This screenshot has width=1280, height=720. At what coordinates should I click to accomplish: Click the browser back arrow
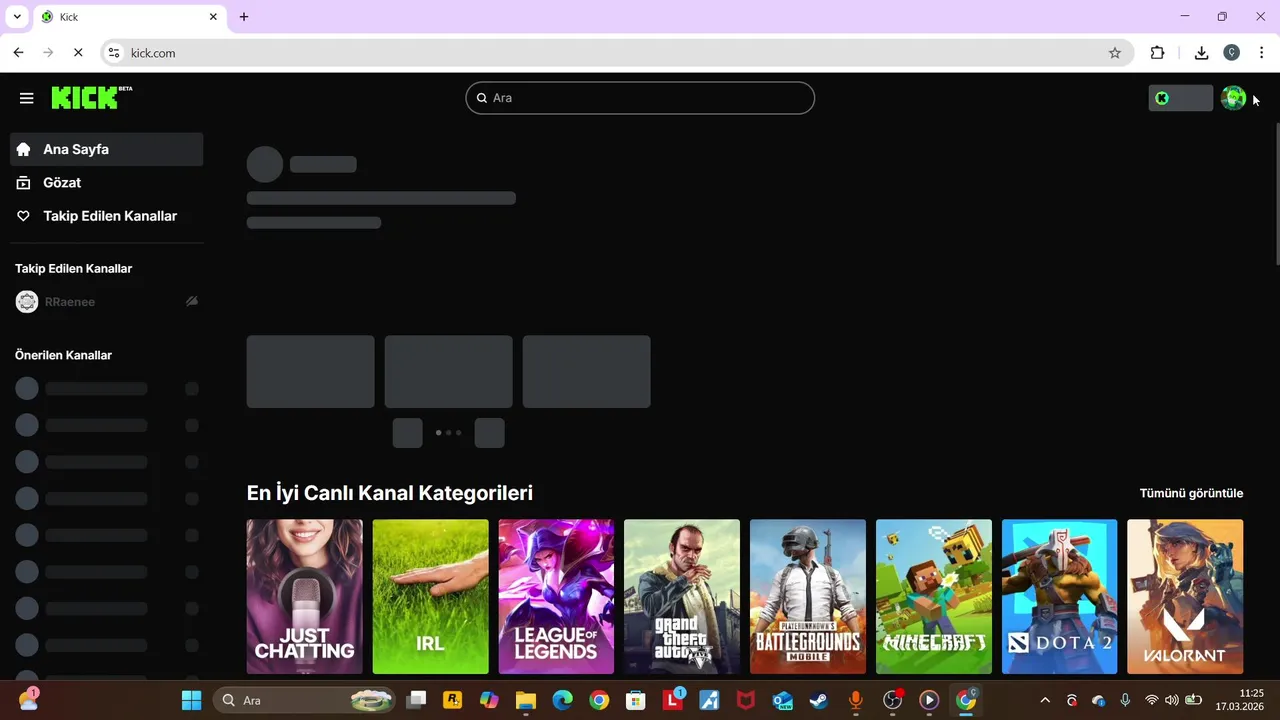18,53
